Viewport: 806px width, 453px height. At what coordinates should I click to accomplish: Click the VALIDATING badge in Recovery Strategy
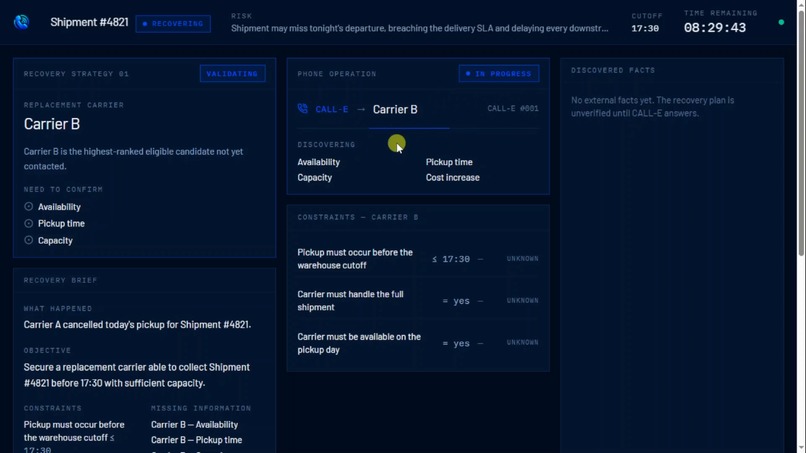click(x=232, y=74)
